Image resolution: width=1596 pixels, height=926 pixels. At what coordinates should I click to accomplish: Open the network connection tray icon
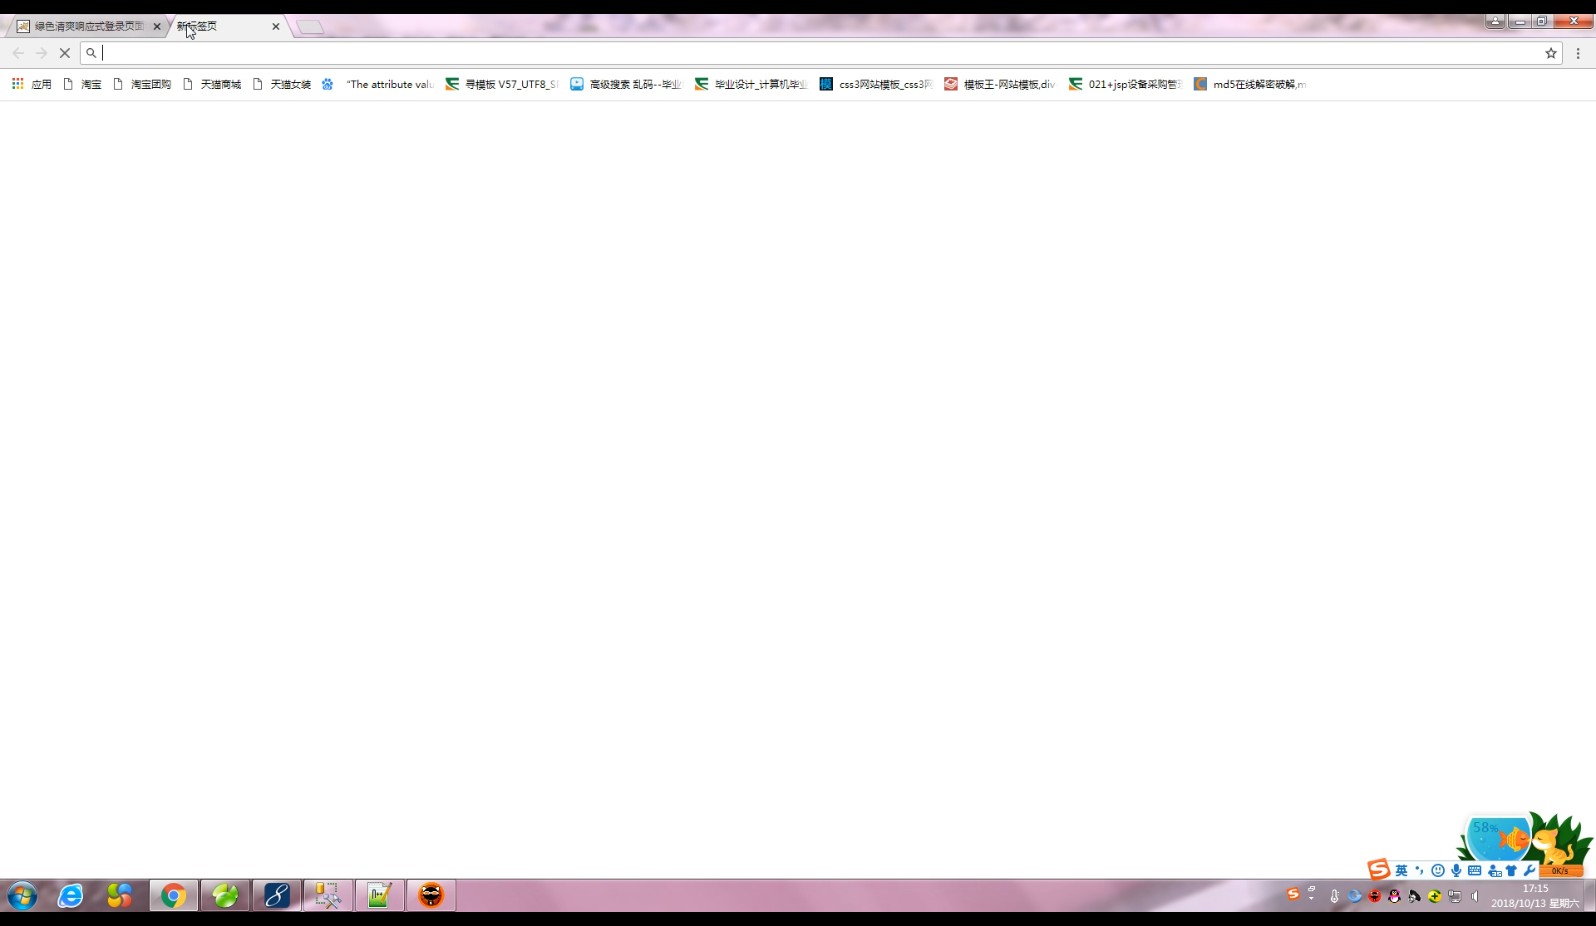pyautogui.click(x=1454, y=896)
